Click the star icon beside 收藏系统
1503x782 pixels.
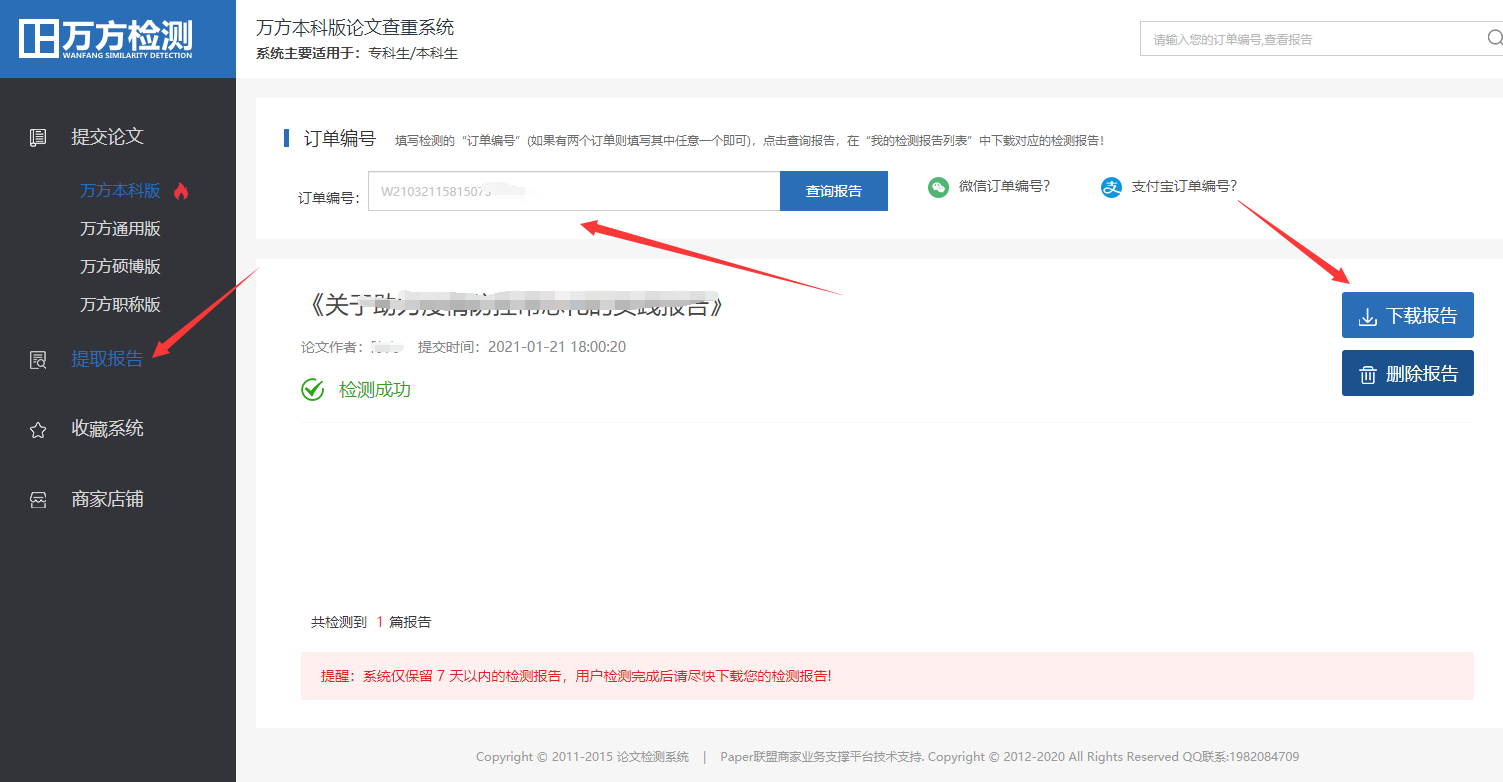tap(38, 430)
